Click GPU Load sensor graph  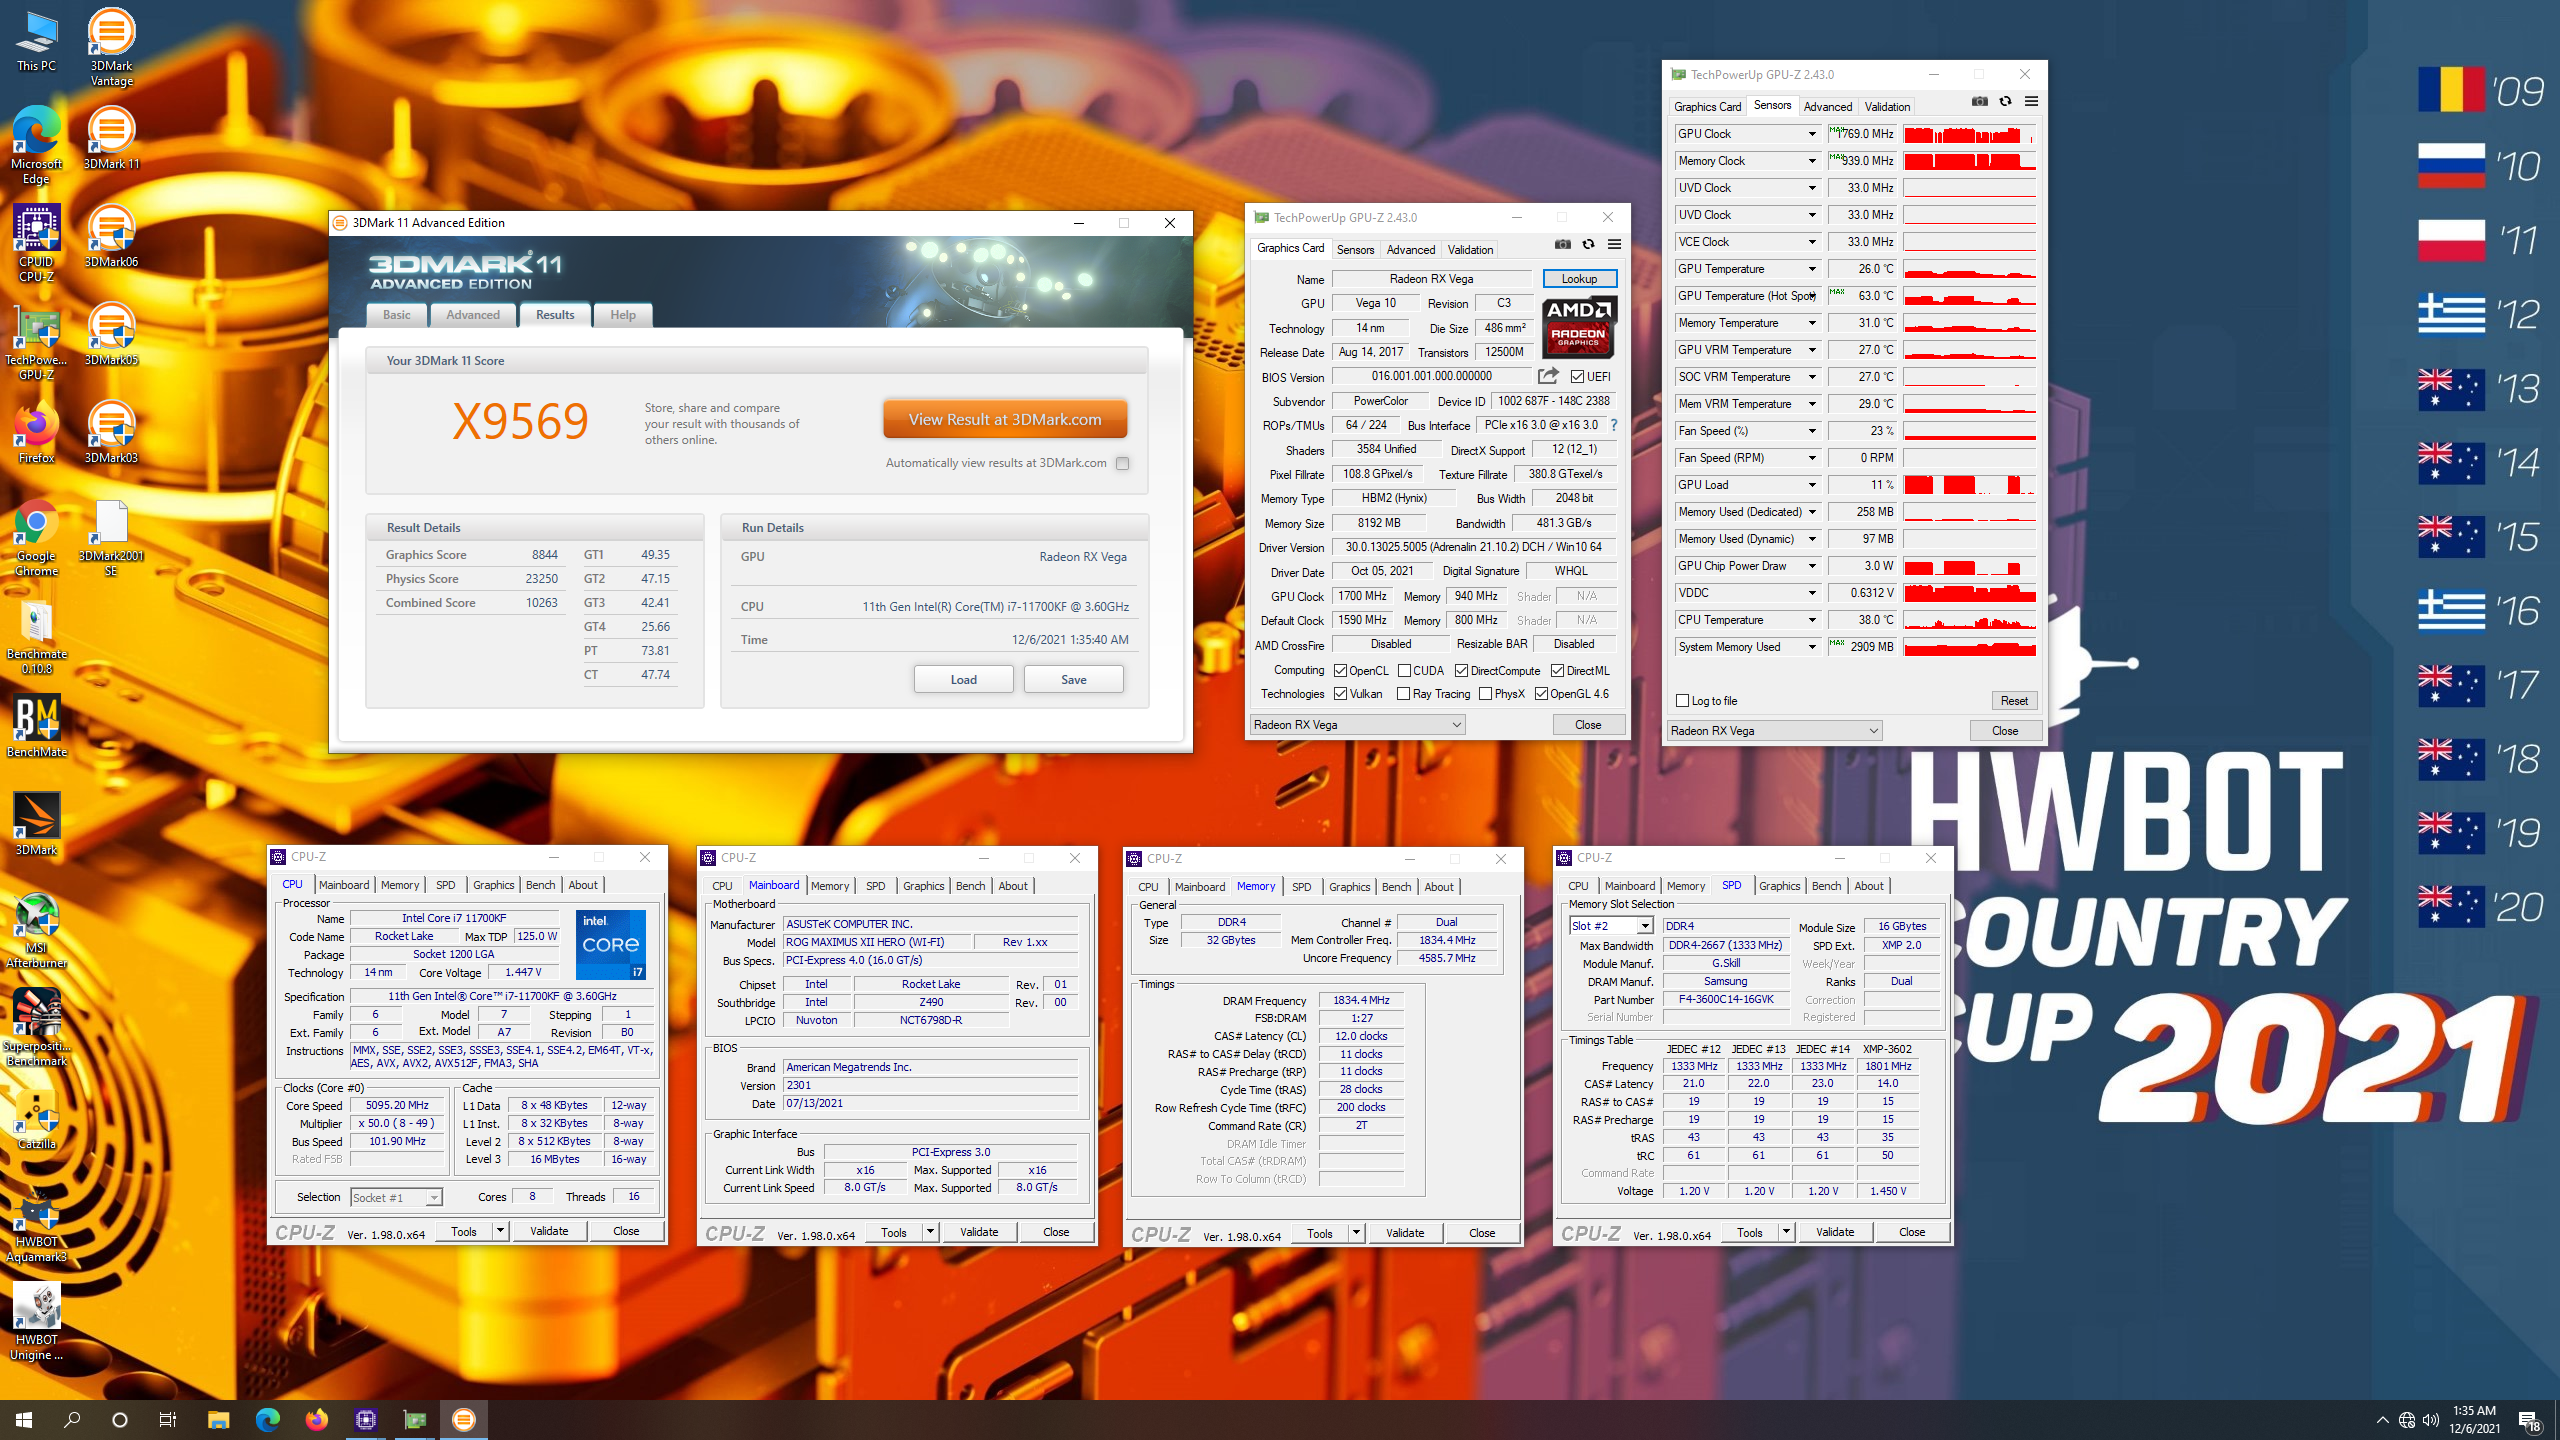tap(1969, 485)
